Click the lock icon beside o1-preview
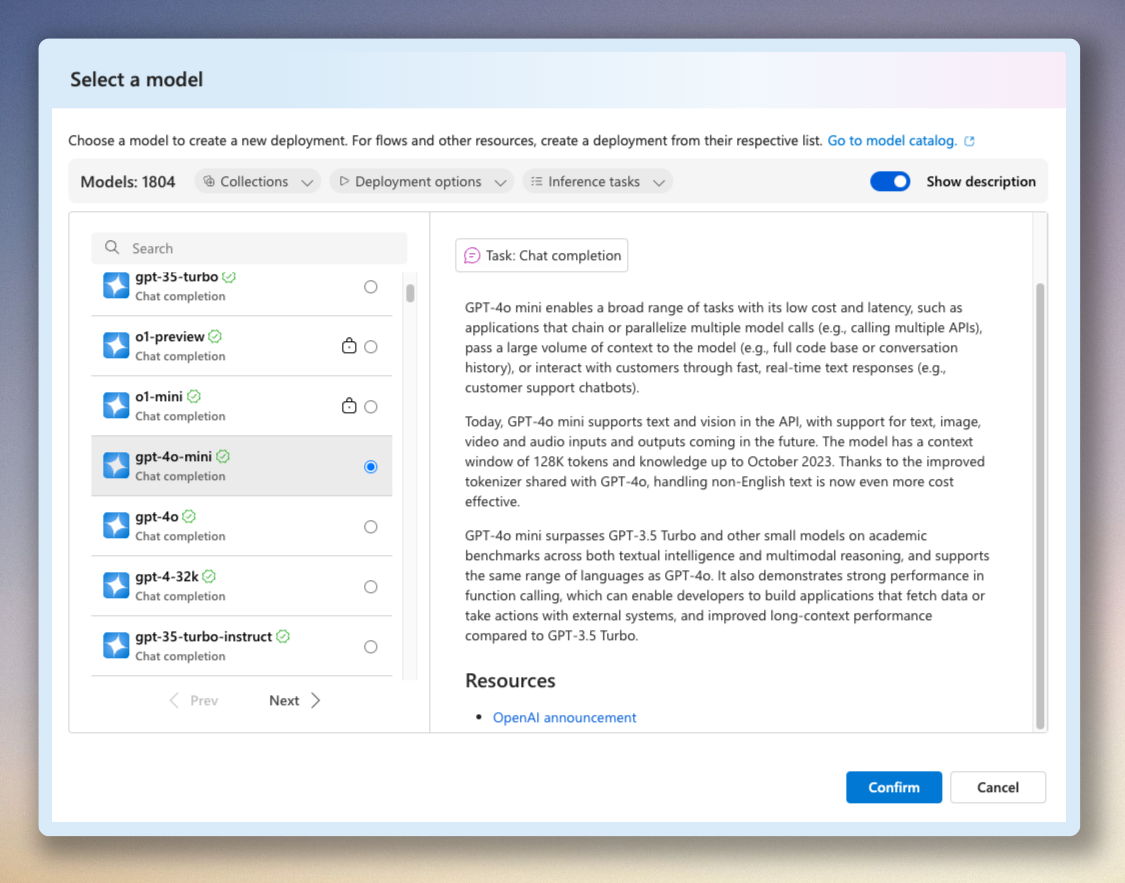1125x883 pixels. point(348,345)
